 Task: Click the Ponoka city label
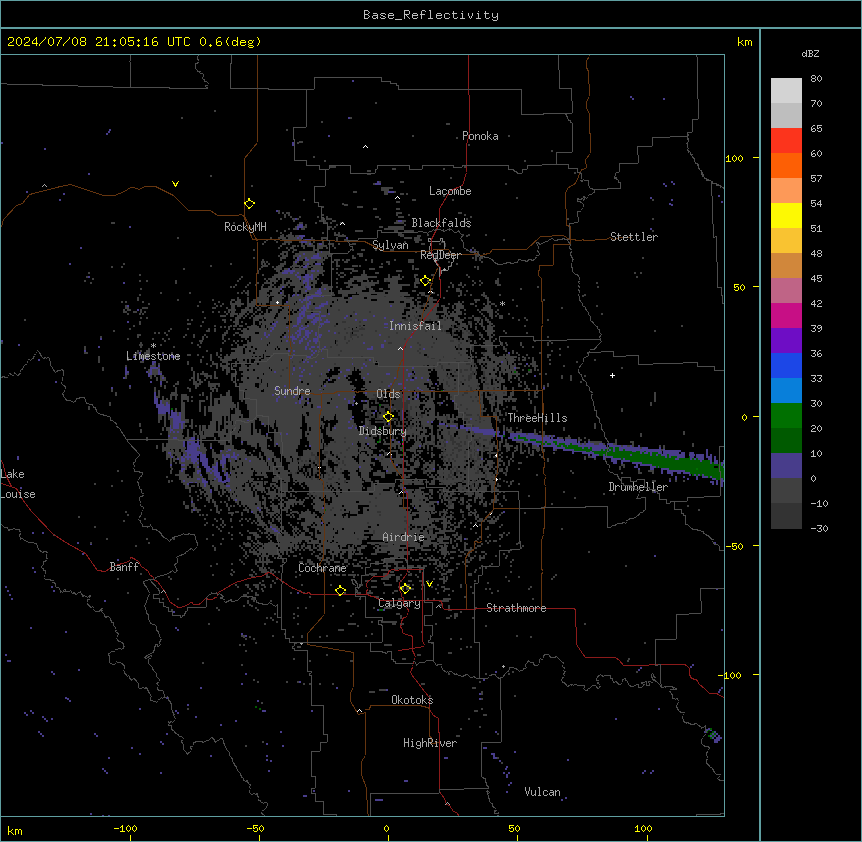(480, 136)
